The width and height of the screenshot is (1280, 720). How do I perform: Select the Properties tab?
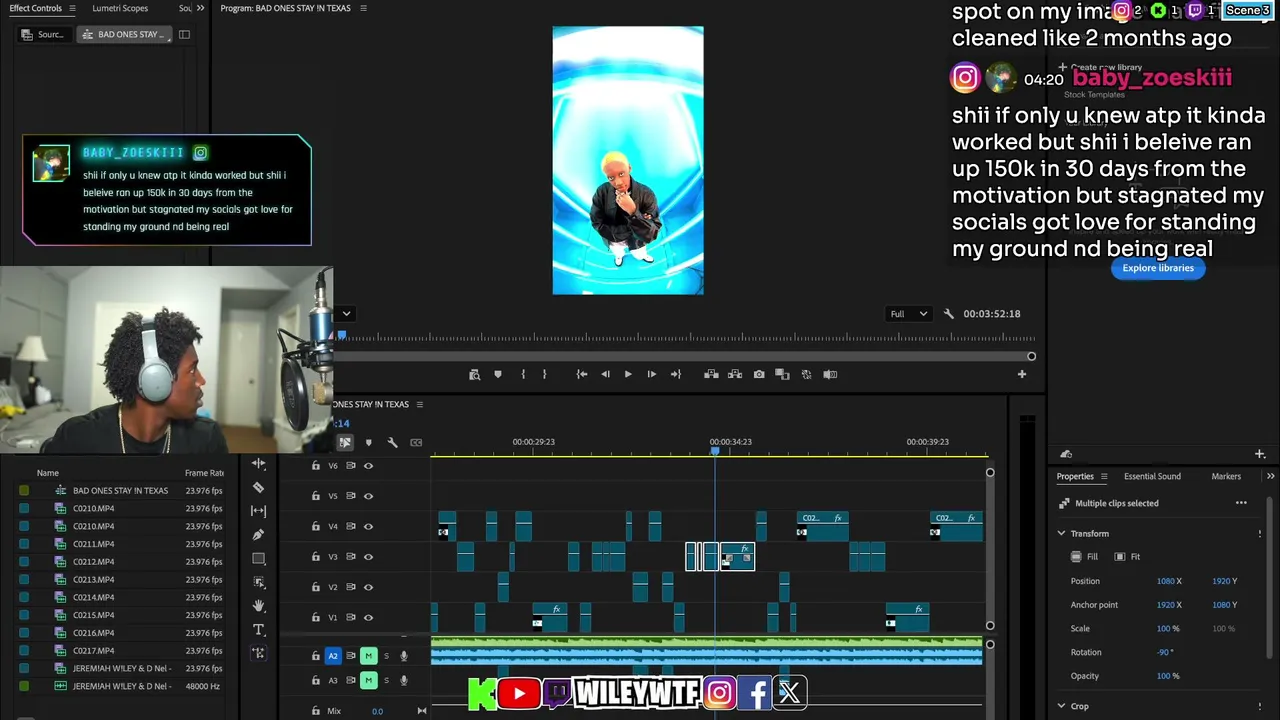[1075, 476]
